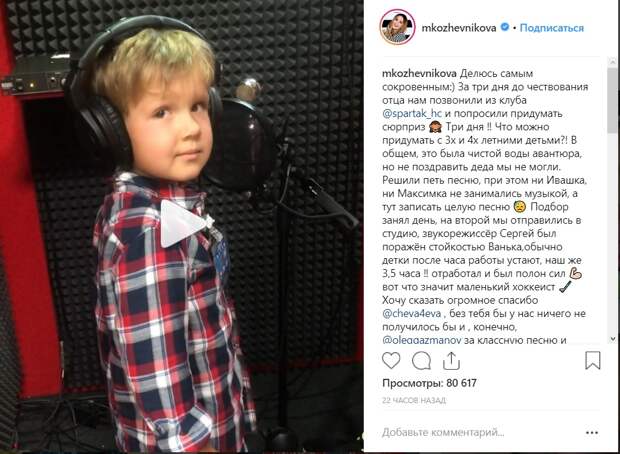The image size is (620, 454).
Task: Share the post using the upload arrow icon
Action: click(x=451, y=361)
